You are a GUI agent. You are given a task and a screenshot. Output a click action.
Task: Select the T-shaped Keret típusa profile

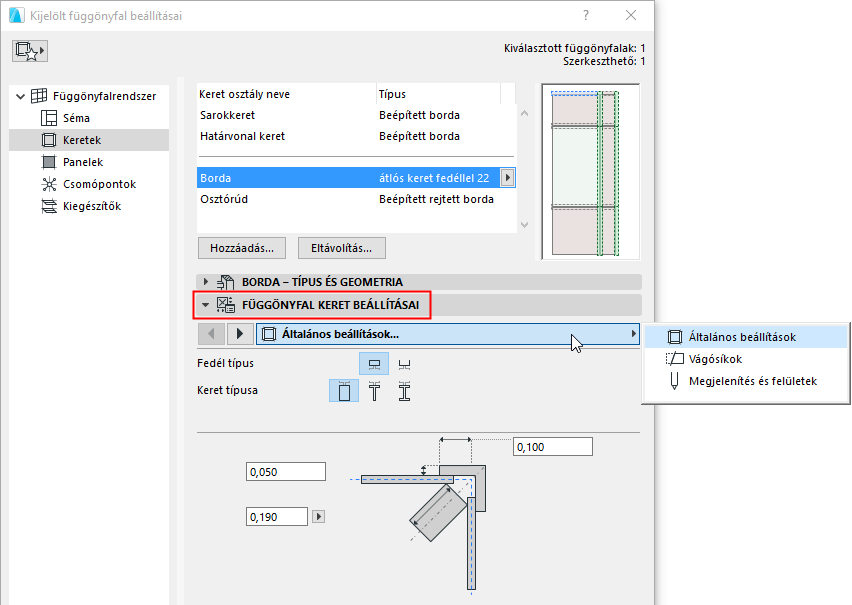tap(375, 389)
